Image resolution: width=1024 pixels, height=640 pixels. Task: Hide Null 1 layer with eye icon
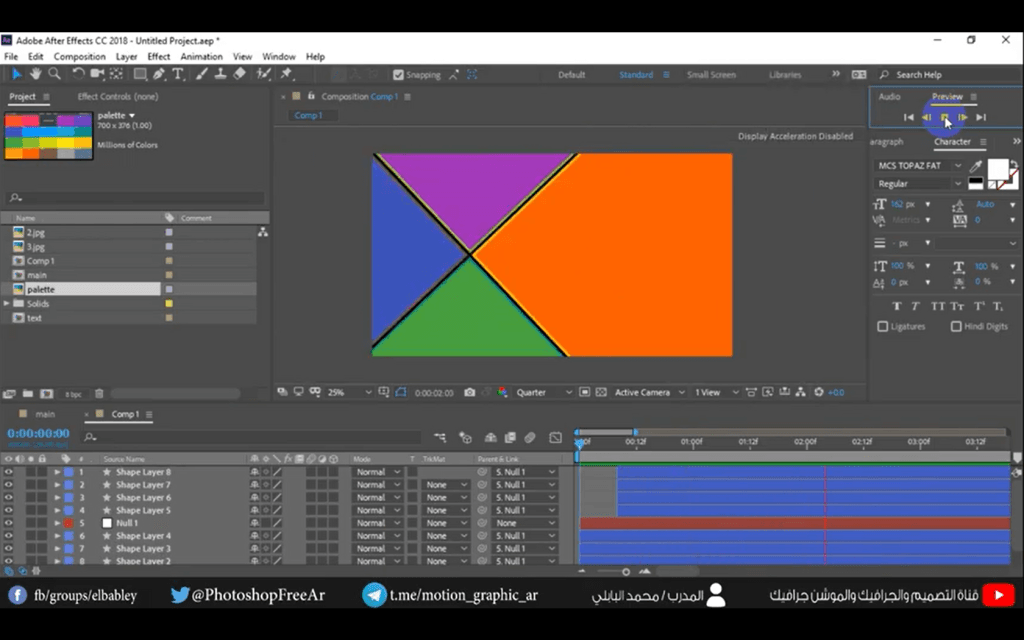tap(8, 523)
